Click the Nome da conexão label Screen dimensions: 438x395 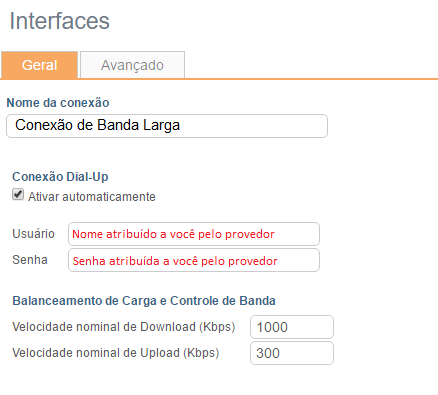click(58, 103)
